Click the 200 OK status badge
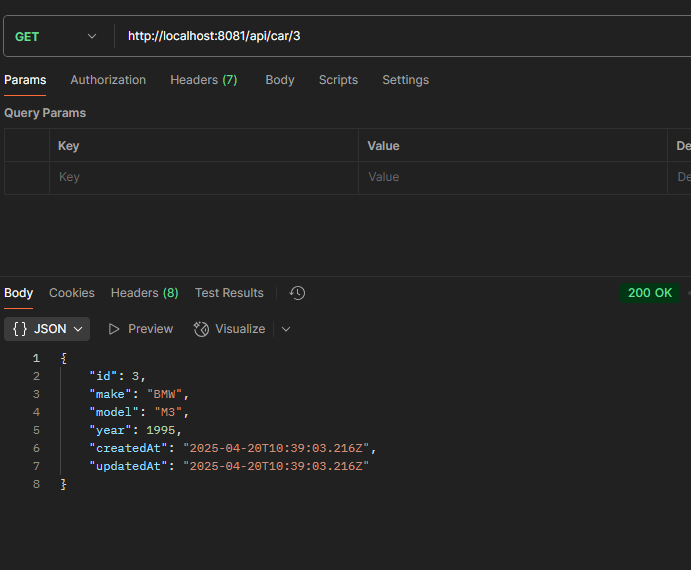This screenshot has width=691, height=570. (x=650, y=293)
